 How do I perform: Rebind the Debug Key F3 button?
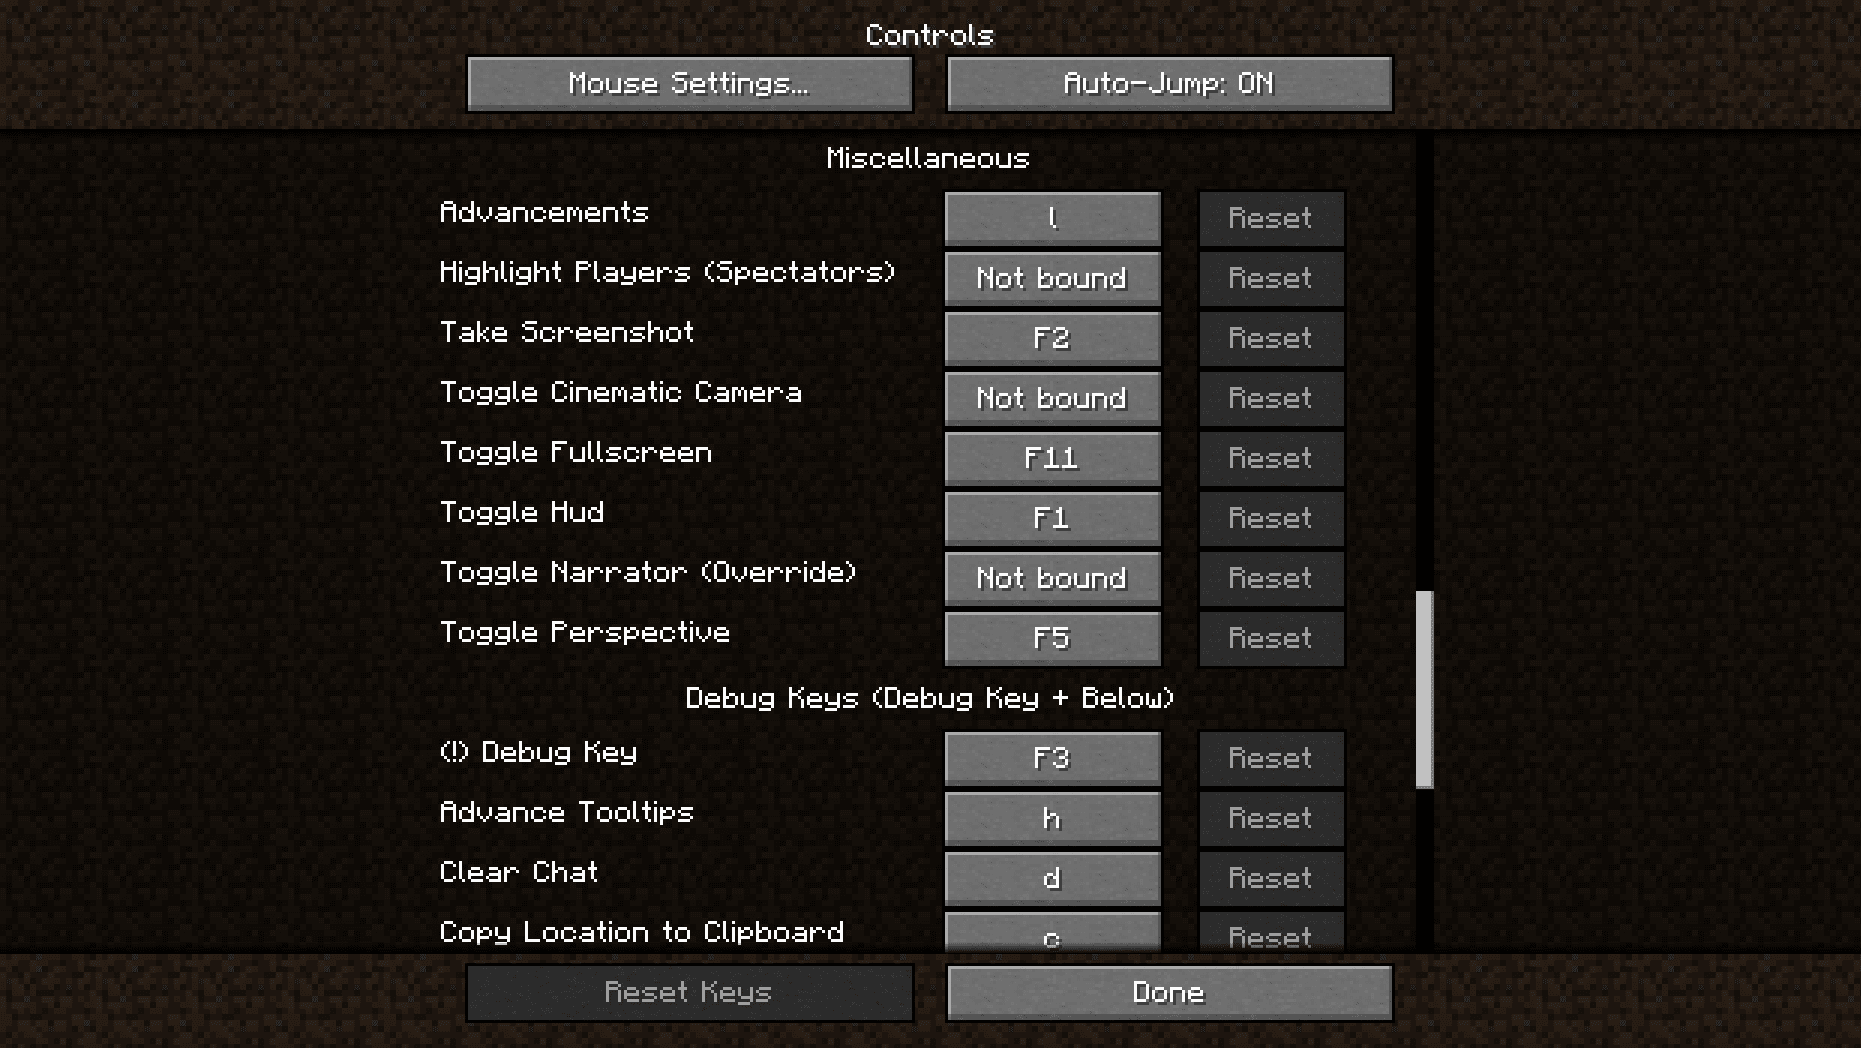1052,758
